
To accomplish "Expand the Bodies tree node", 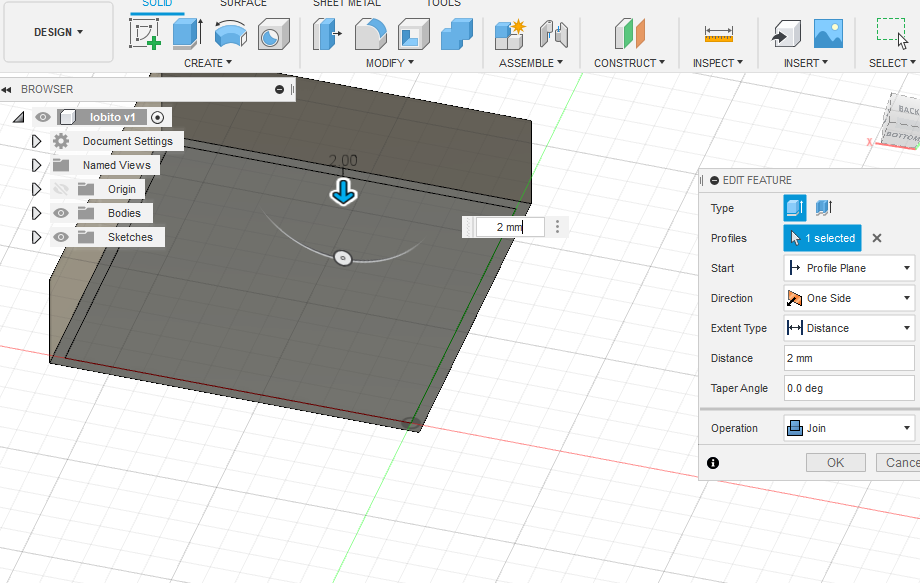I will (x=36, y=213).
